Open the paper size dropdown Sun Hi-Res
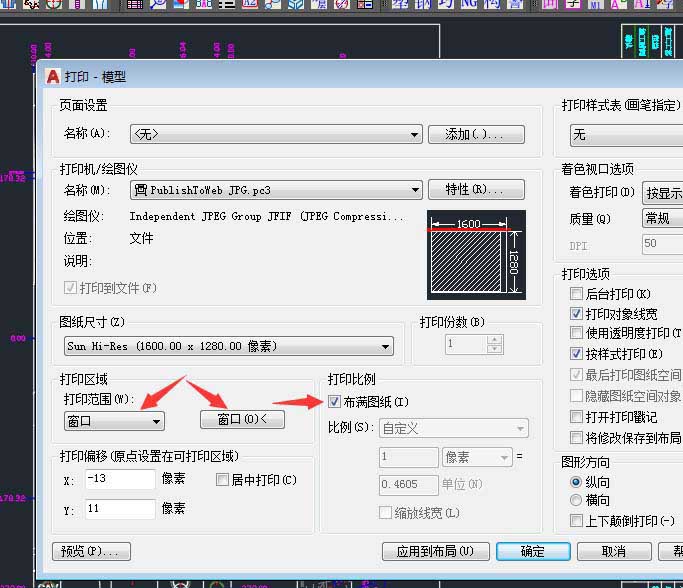 [x=229, y=346]
